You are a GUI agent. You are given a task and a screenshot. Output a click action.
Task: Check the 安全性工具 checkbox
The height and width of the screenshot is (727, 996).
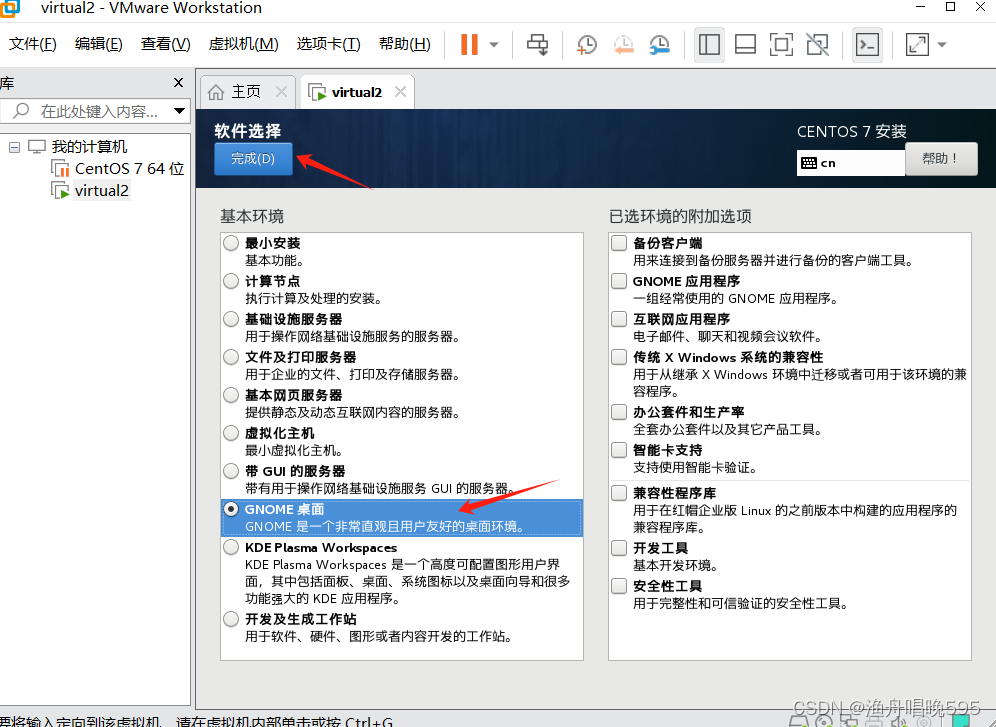pos(619,585)
